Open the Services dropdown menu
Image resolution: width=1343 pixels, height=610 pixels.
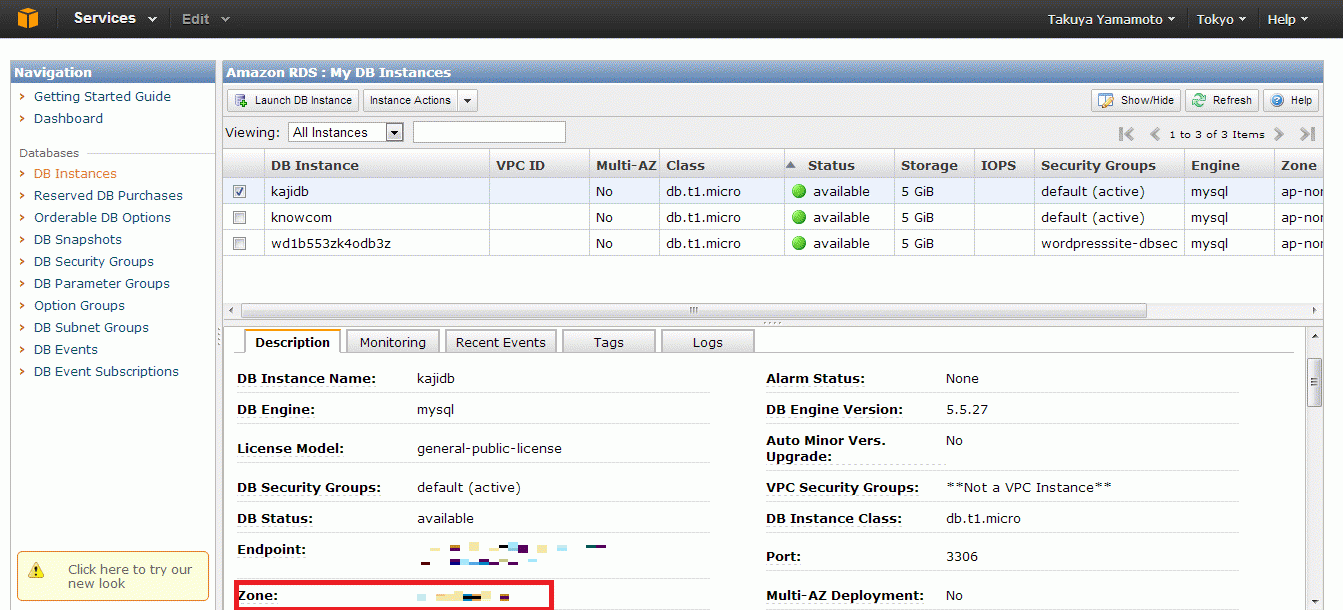coord(115,18)
